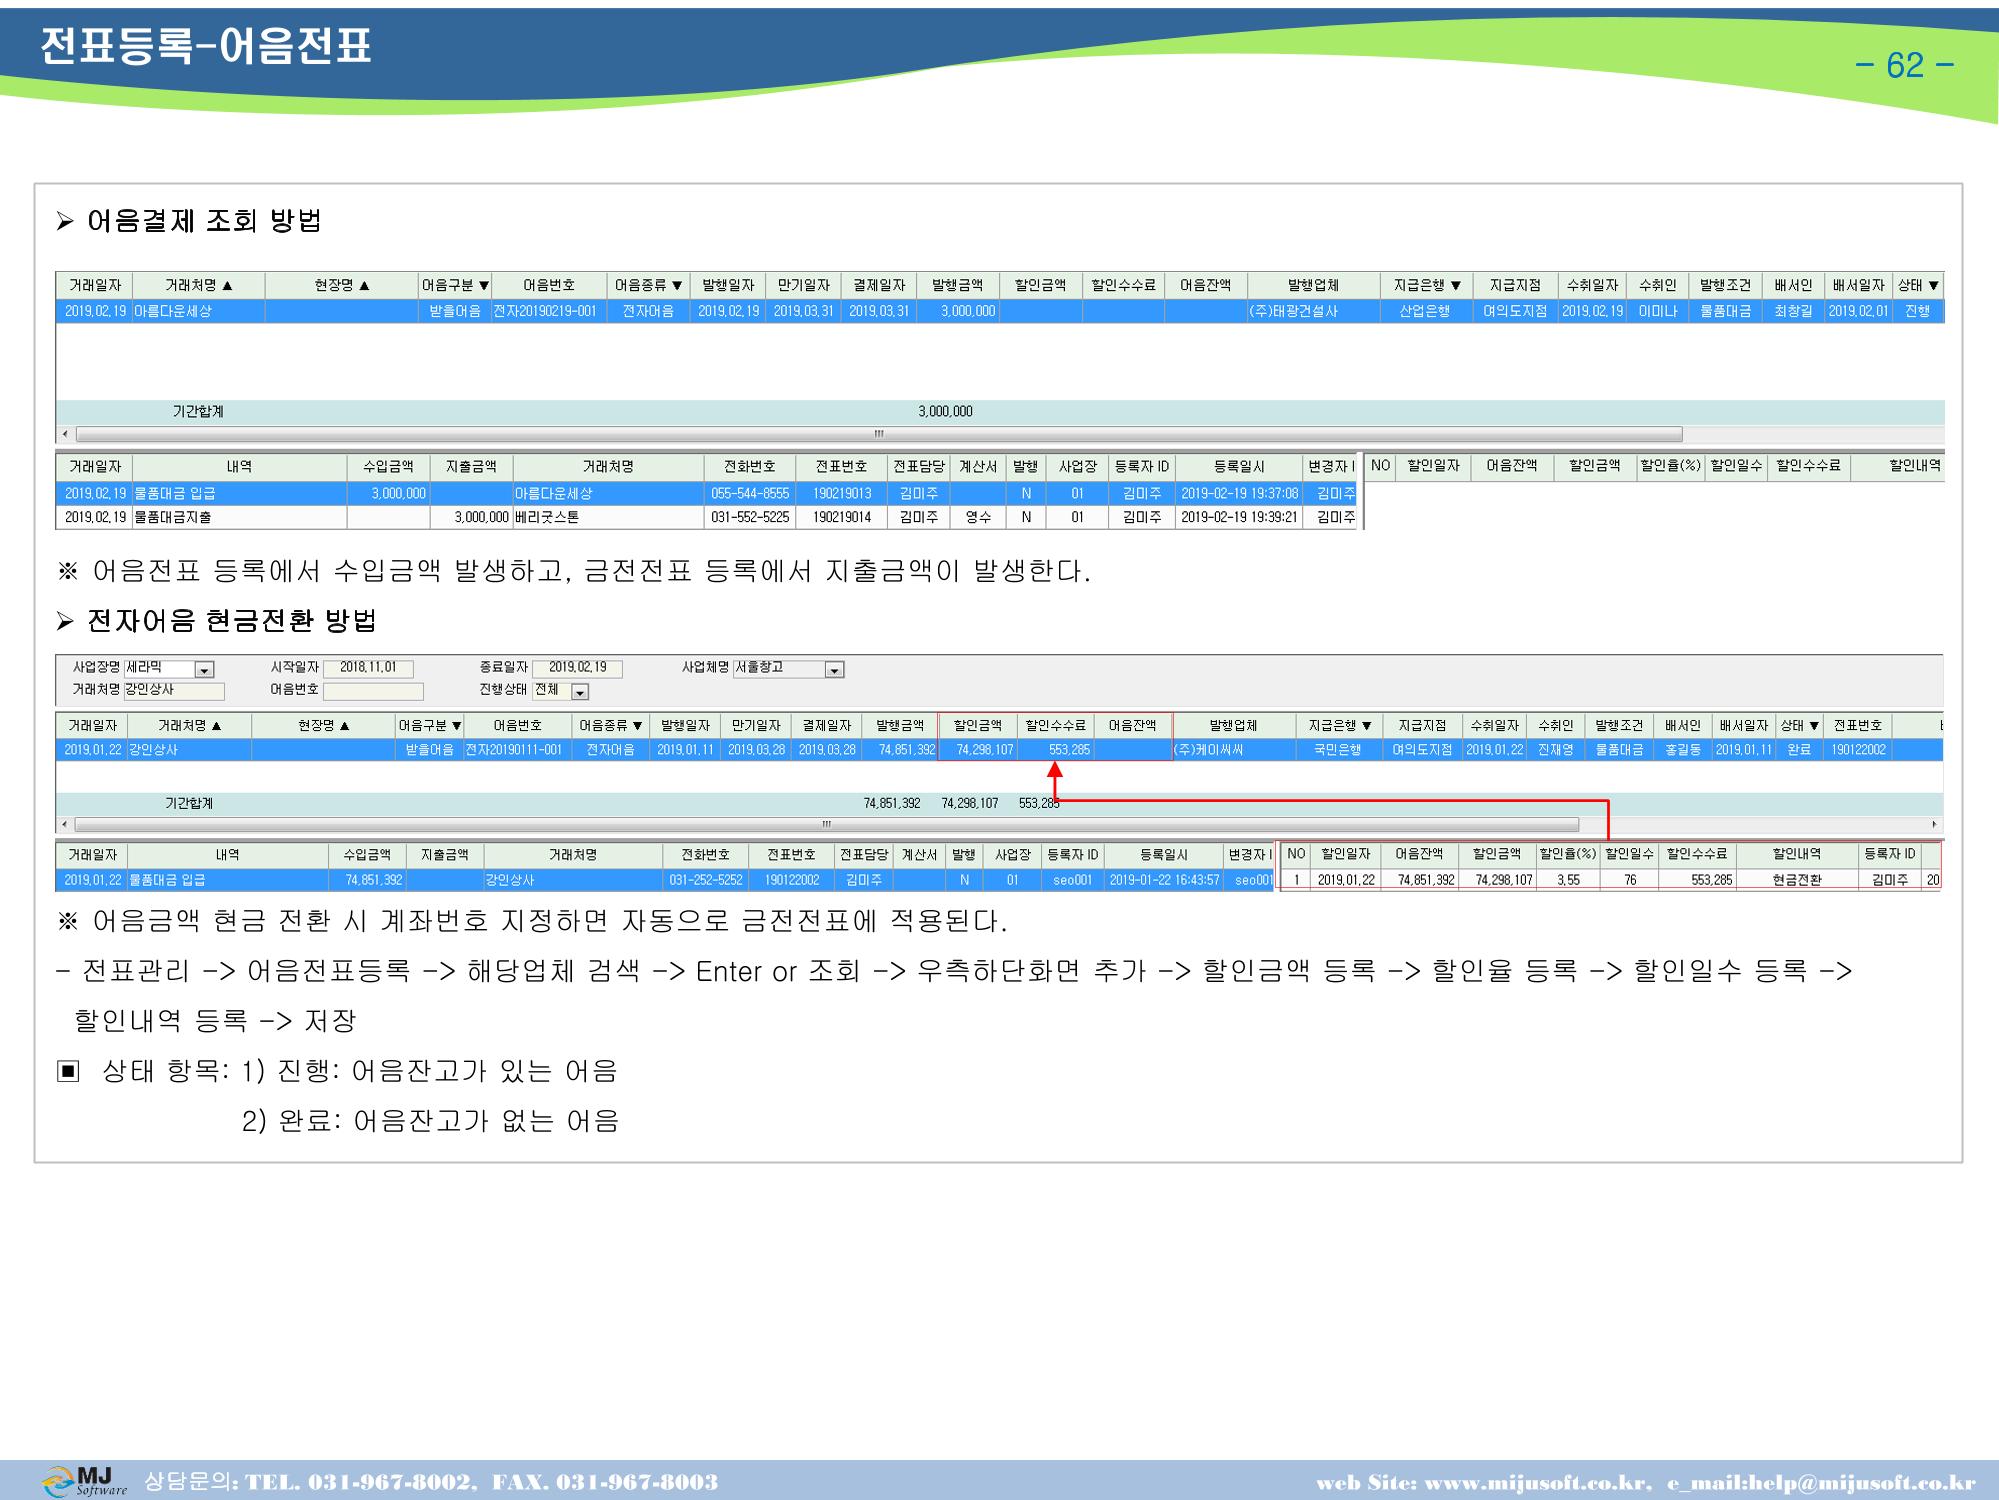This screenshot has height=1500, width=1999.
Task: Click the 산업은행 bank cell
Action: (1427, 311)
